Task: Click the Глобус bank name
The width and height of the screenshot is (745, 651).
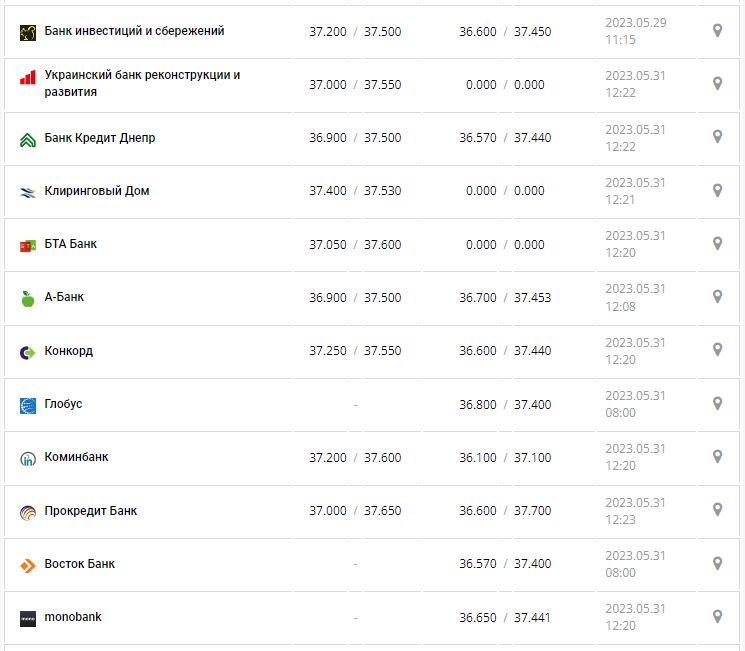Action: pyautogui.click(x=63, y=403)
